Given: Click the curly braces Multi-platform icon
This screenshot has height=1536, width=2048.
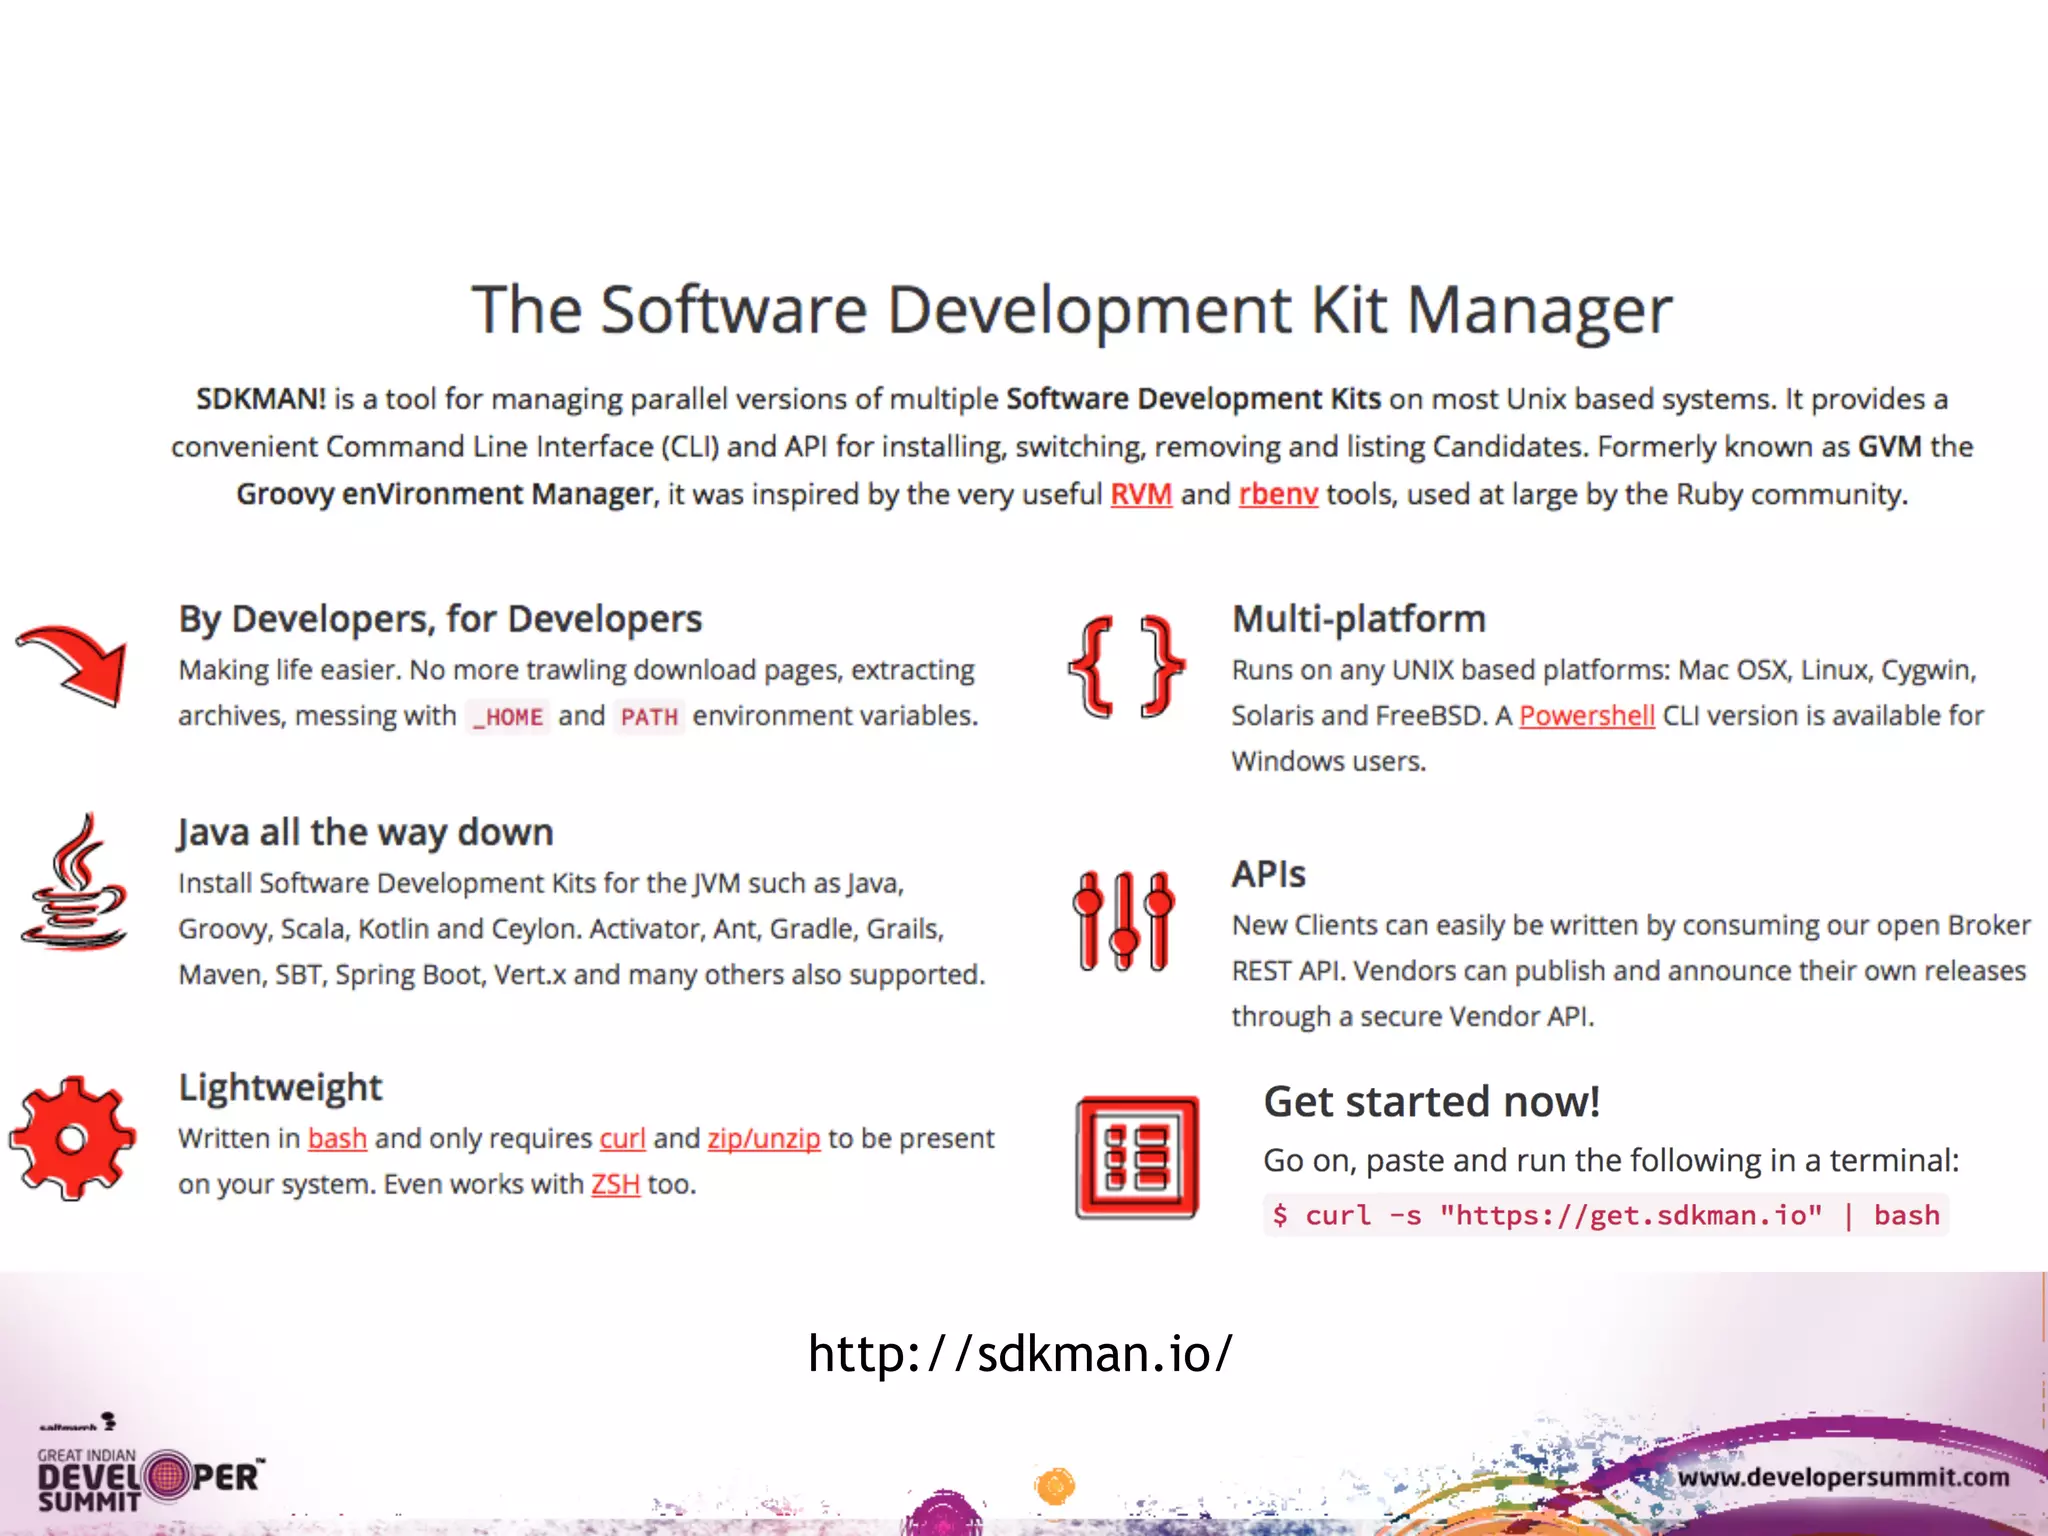Looking at the screenshot, I should (x=1126, y=666).
